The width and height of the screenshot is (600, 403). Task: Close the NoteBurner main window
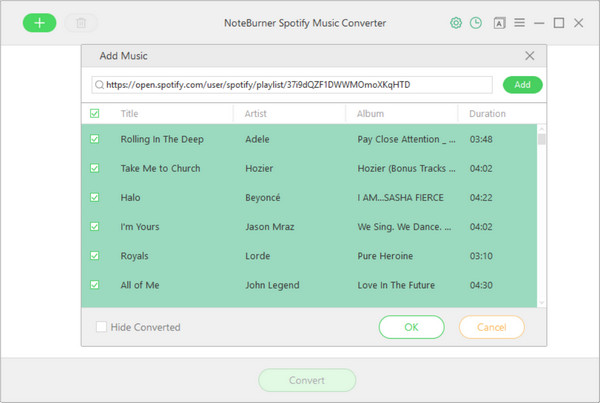[x=579, y=23]
